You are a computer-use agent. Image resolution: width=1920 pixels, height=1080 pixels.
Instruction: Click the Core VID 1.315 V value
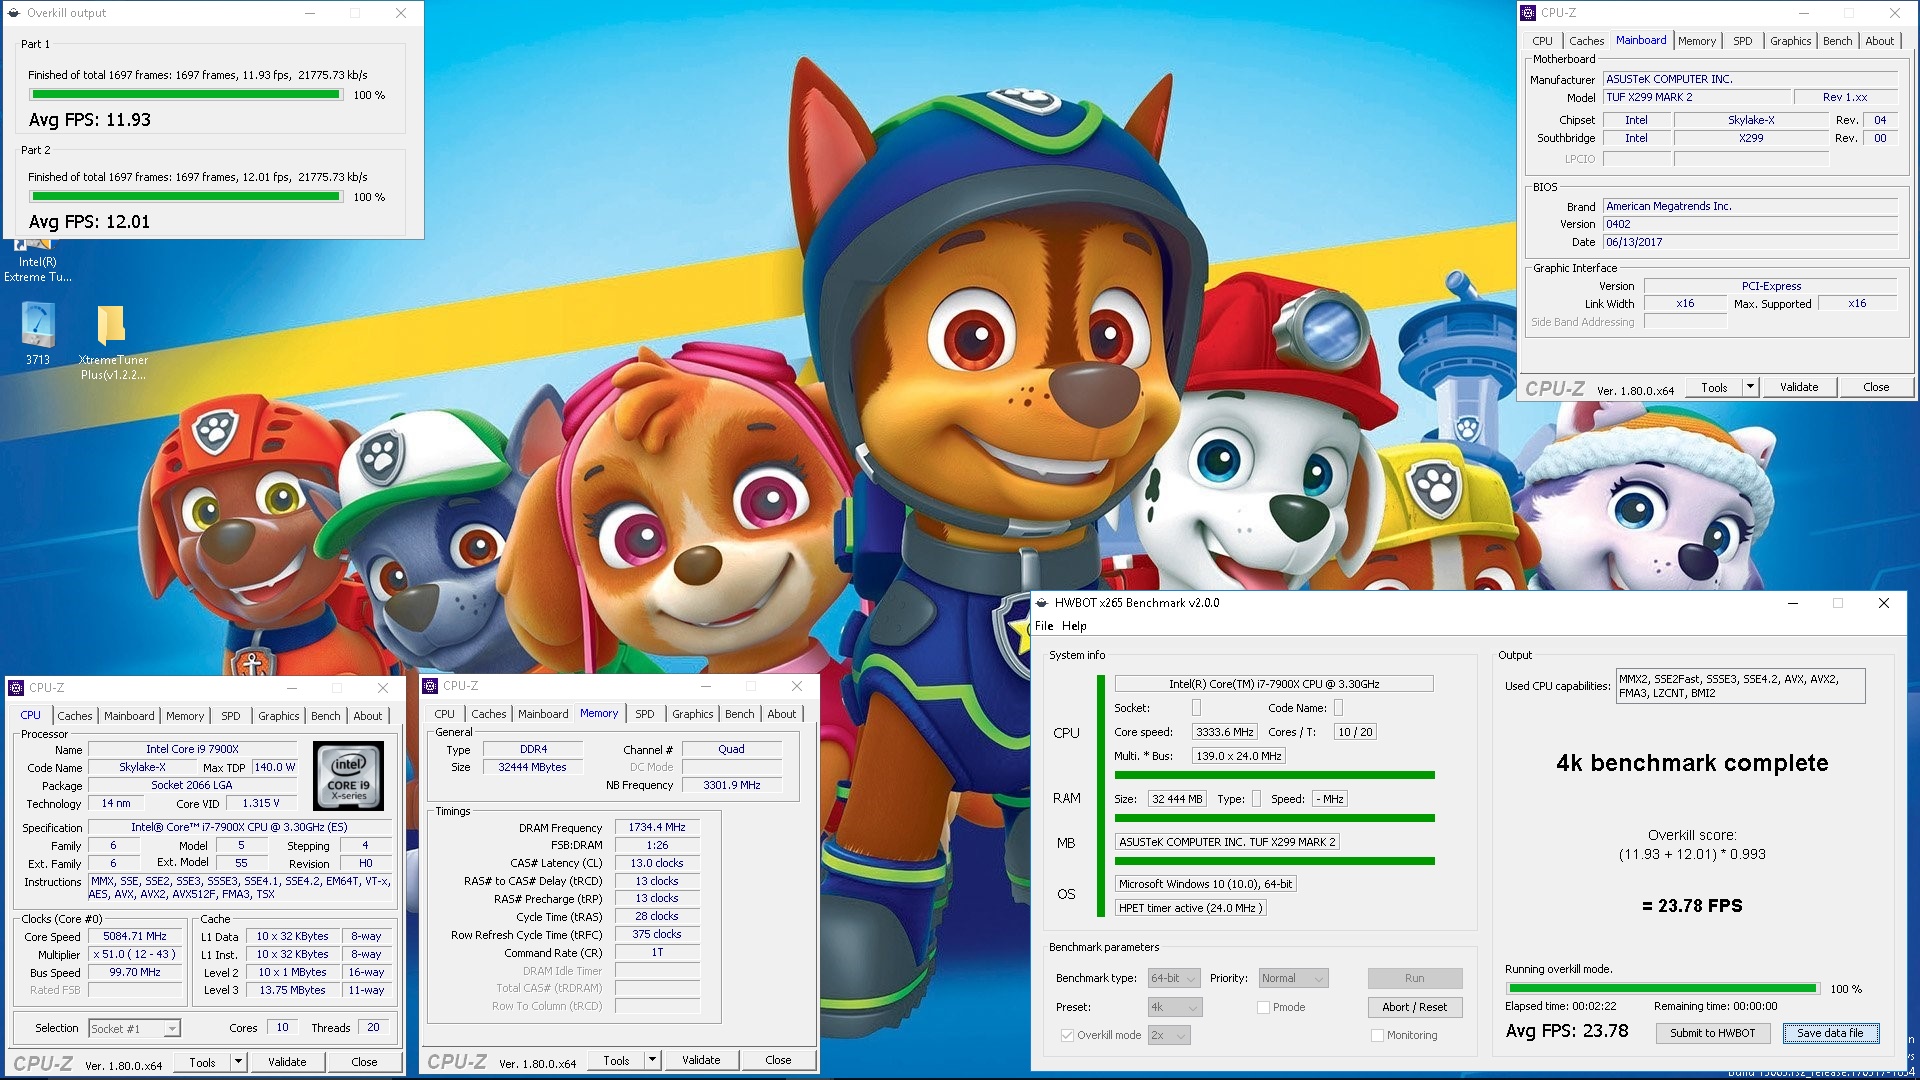(261, 803)
